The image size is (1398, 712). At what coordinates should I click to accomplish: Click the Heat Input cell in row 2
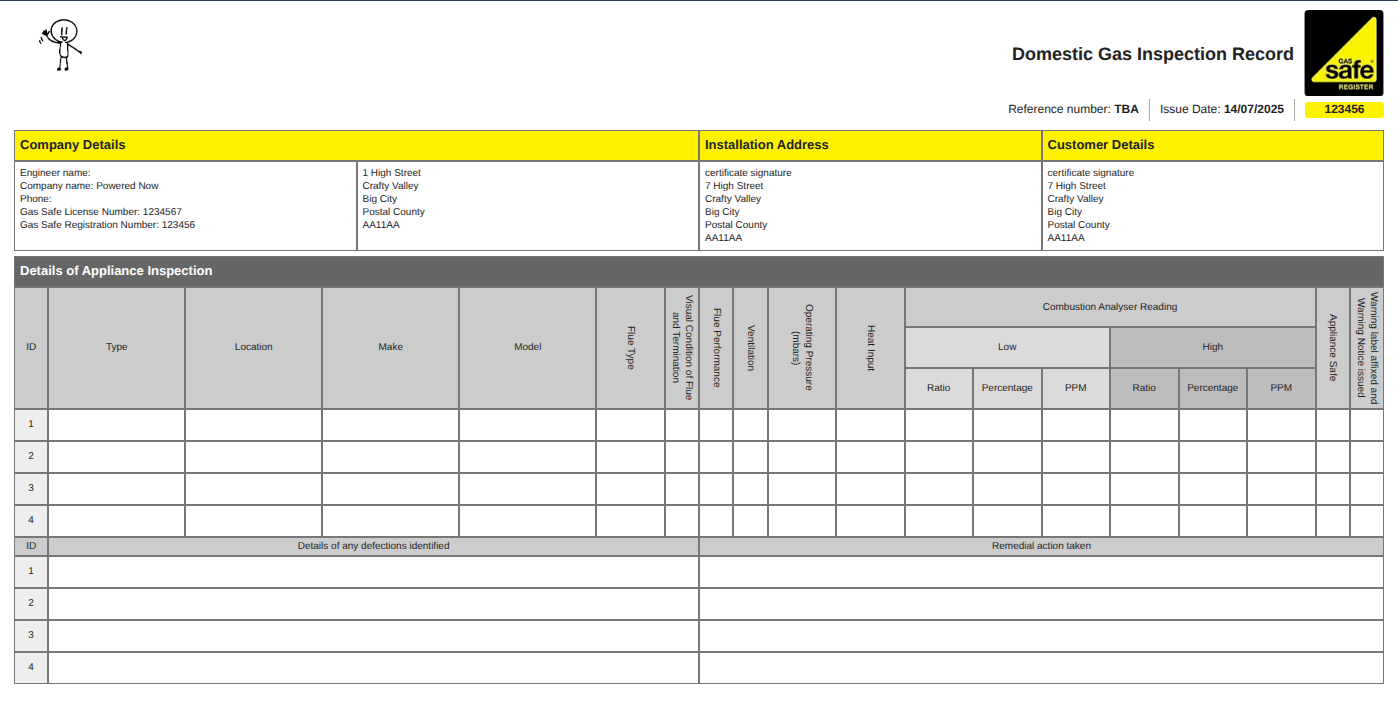click(871, 457)
